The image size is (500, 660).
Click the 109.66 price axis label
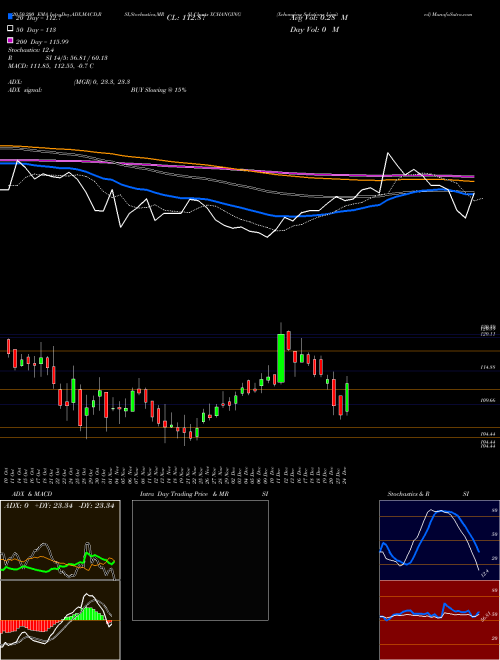pyautogui.click(x=488, y=400)
